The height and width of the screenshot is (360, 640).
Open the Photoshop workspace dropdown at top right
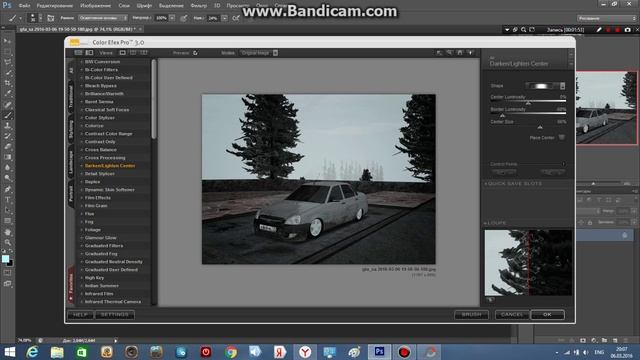pos(607,18)
